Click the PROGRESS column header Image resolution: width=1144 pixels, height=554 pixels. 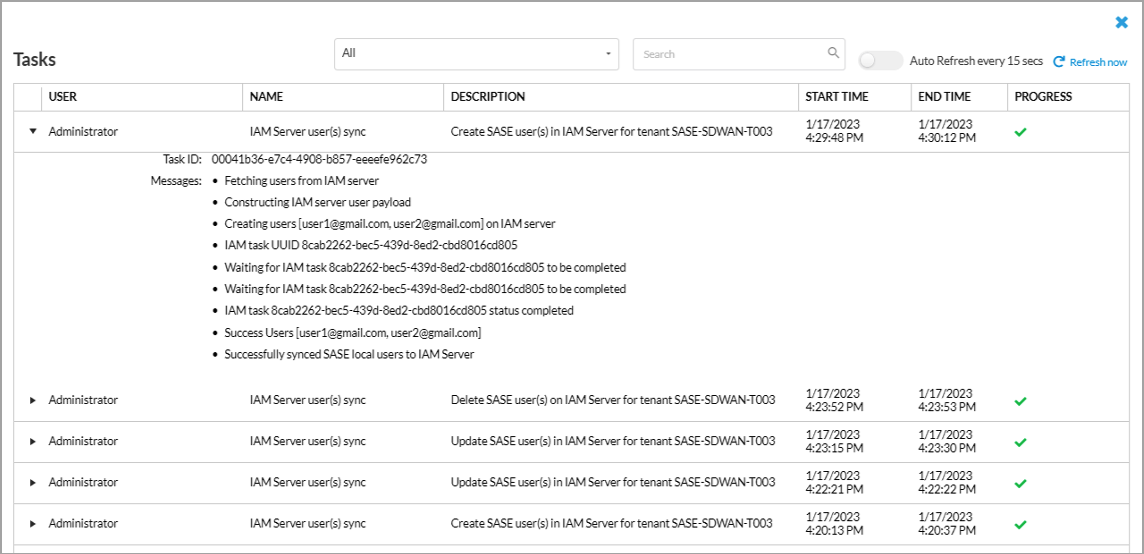point(1043,97)
